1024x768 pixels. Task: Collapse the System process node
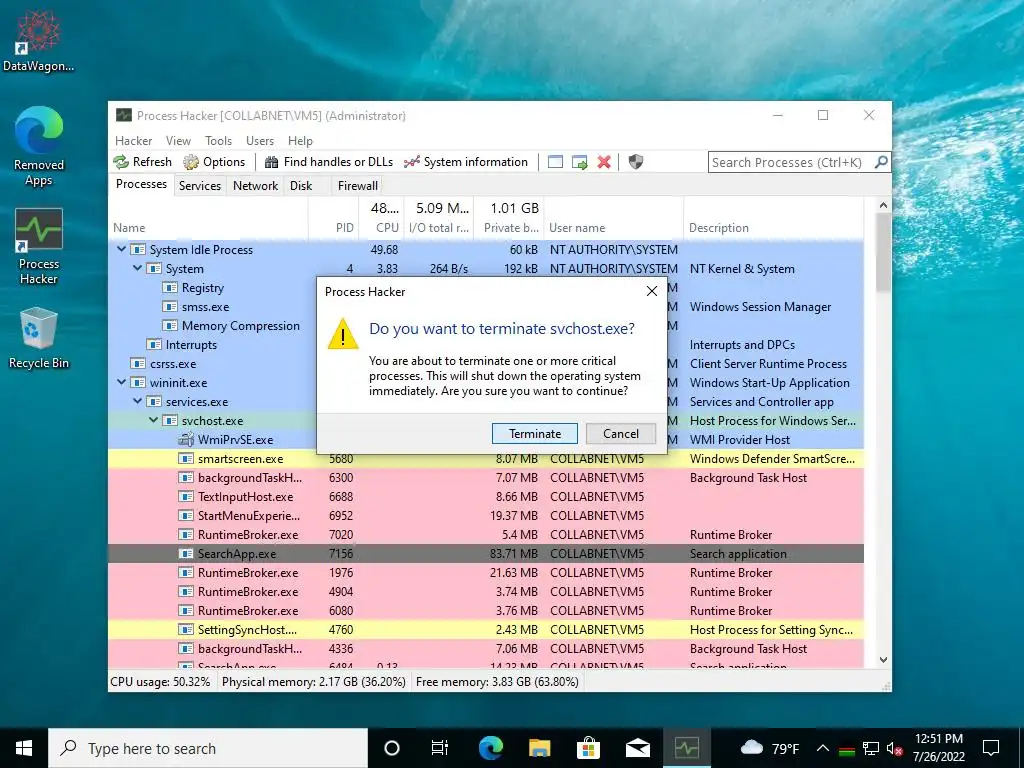pos(137,268)
